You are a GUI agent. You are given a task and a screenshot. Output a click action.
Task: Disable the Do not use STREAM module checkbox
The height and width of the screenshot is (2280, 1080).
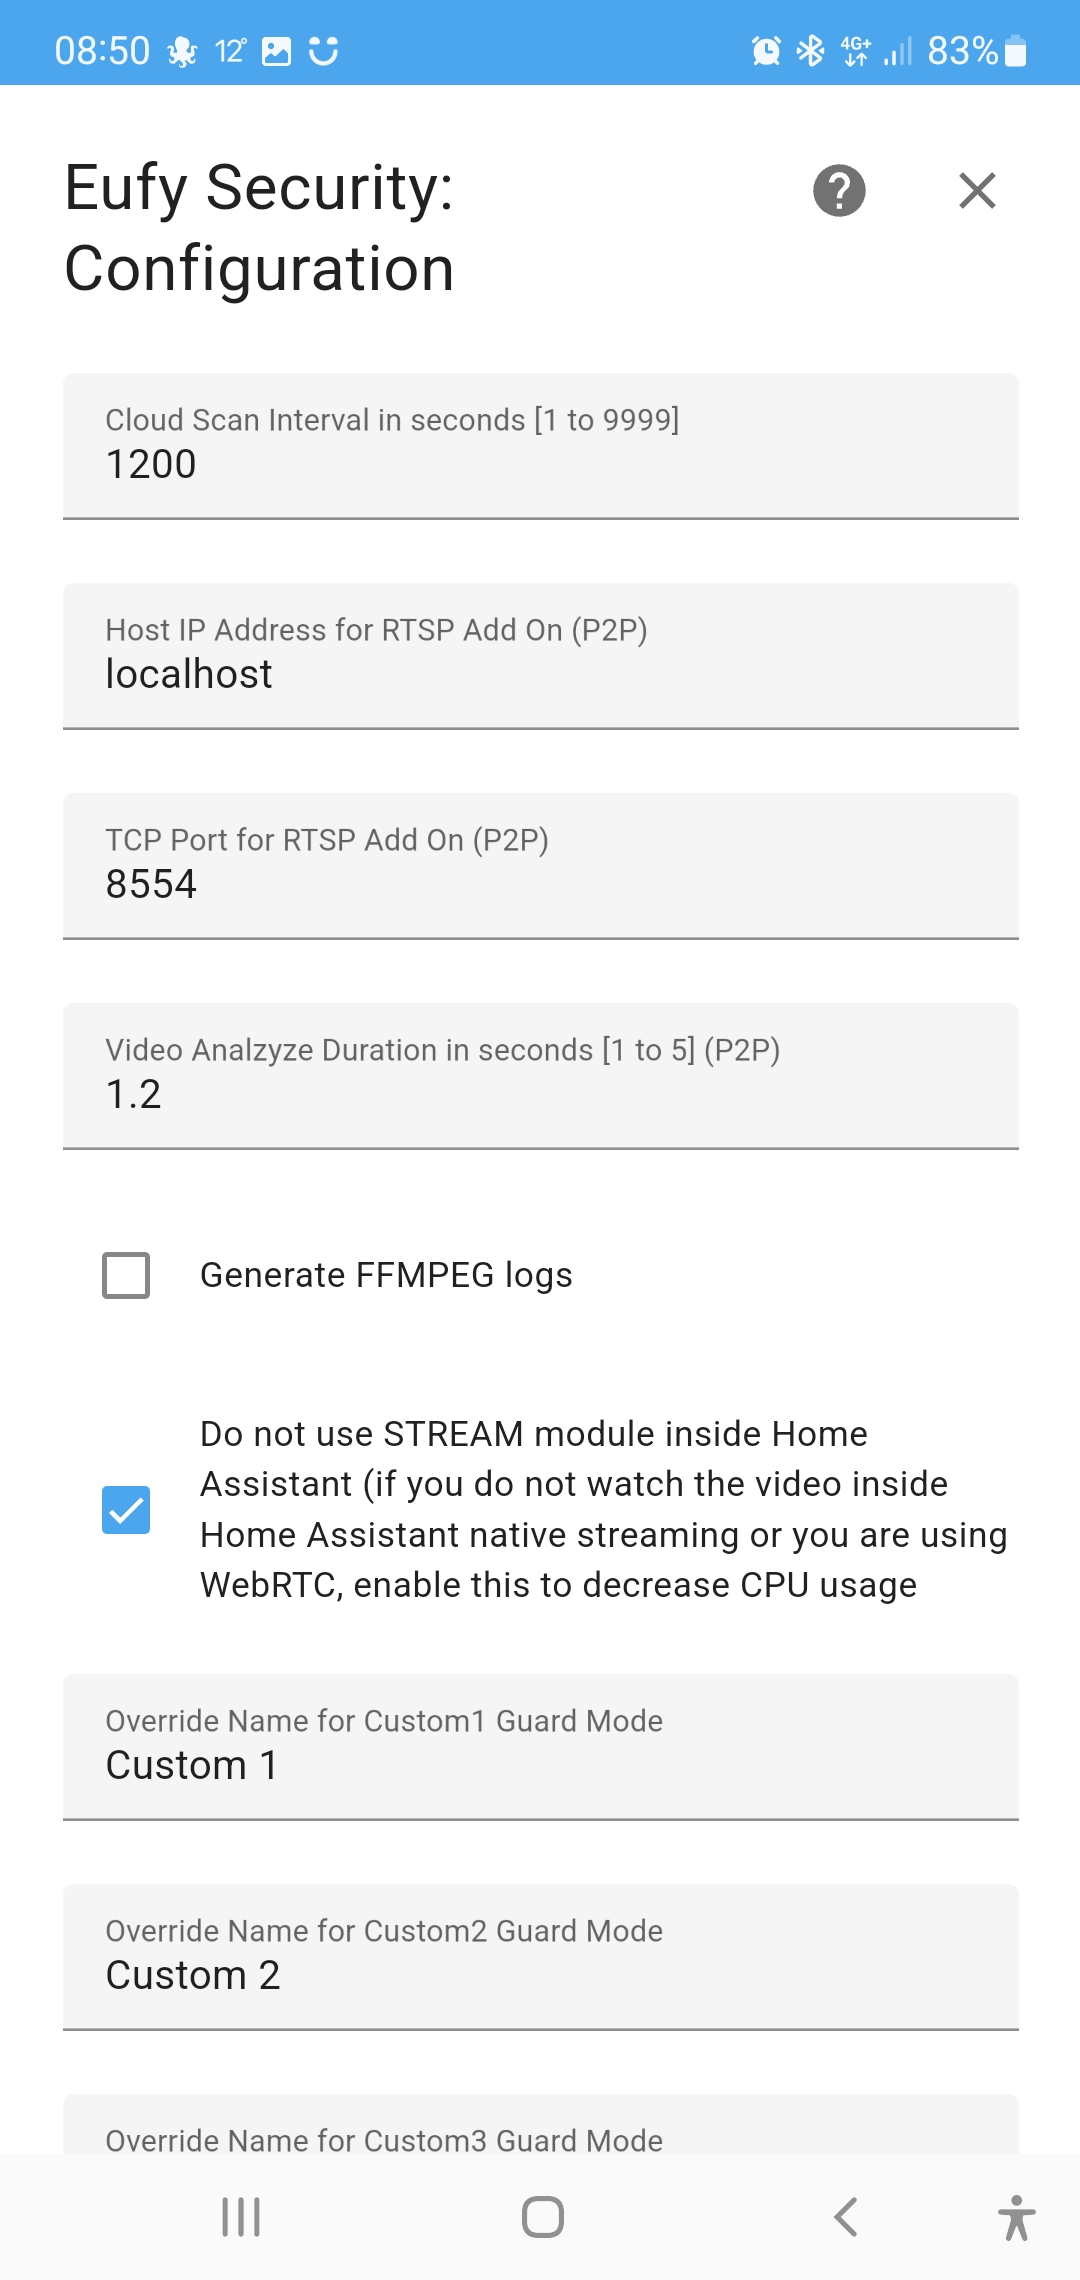tap(124, 1509)
